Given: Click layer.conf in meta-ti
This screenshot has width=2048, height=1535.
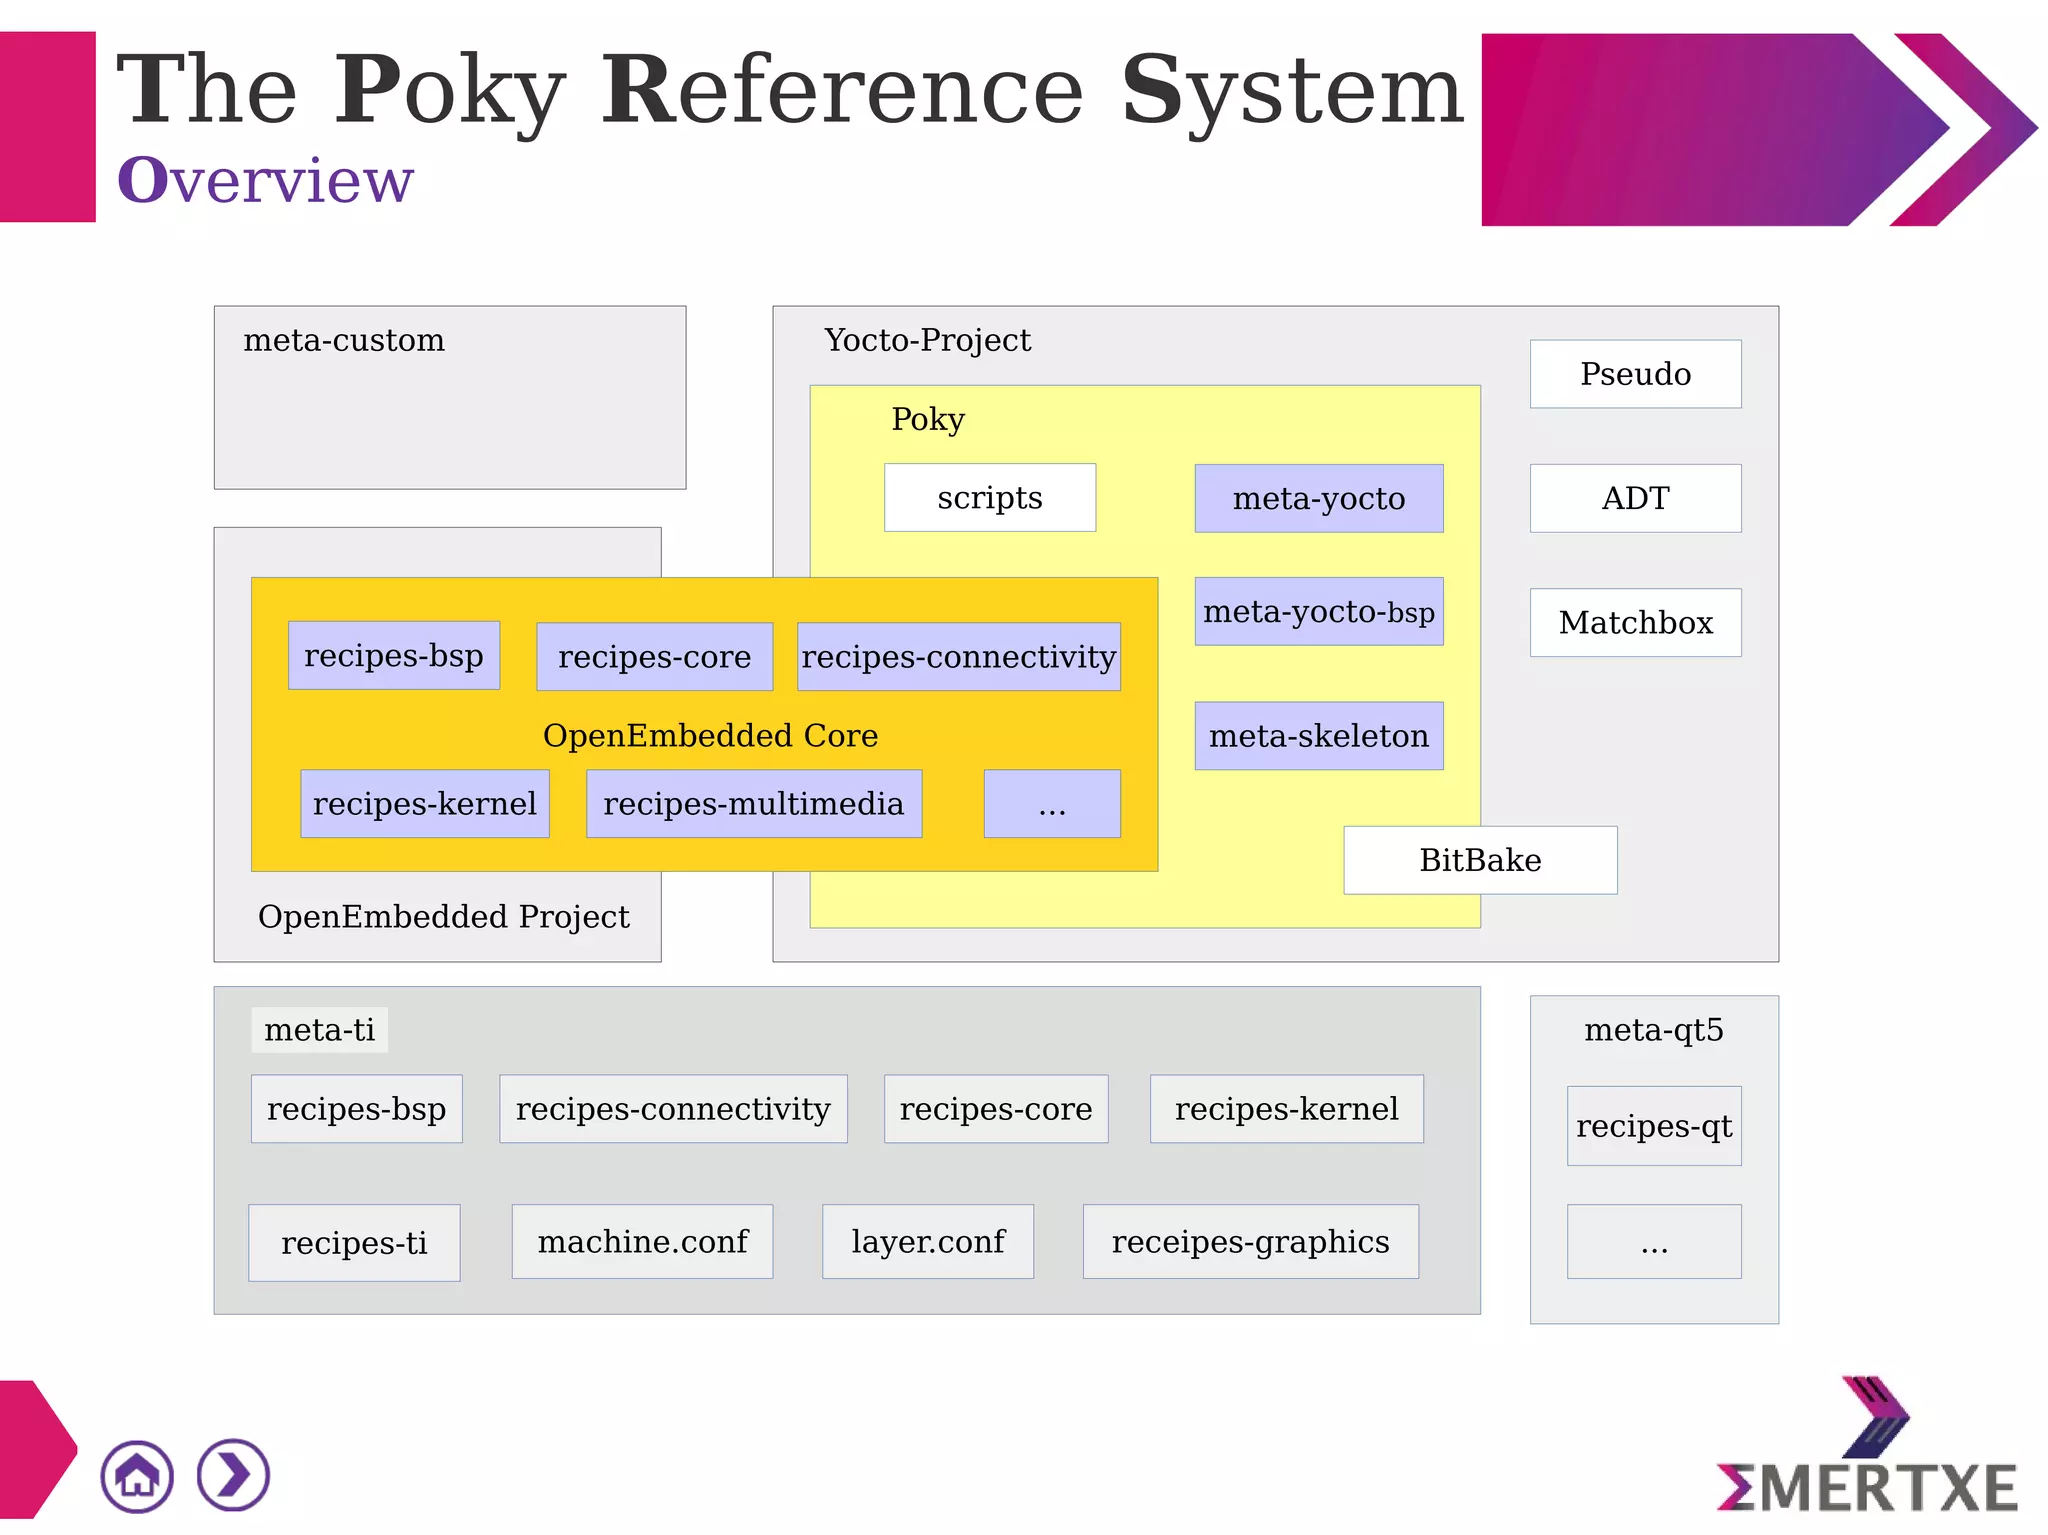Looking at the screenshot, I should [x=927, y=1241].
